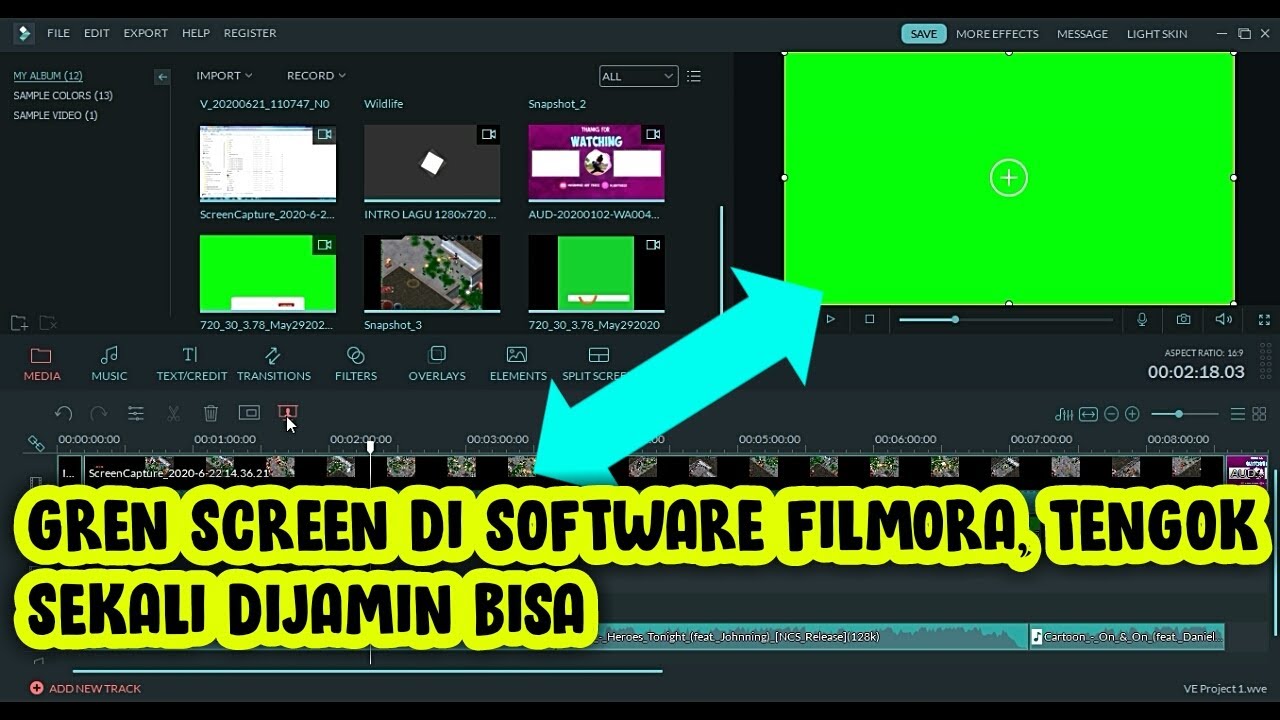
Task: Open the REGISTER menu
Action: click(250, 33)
